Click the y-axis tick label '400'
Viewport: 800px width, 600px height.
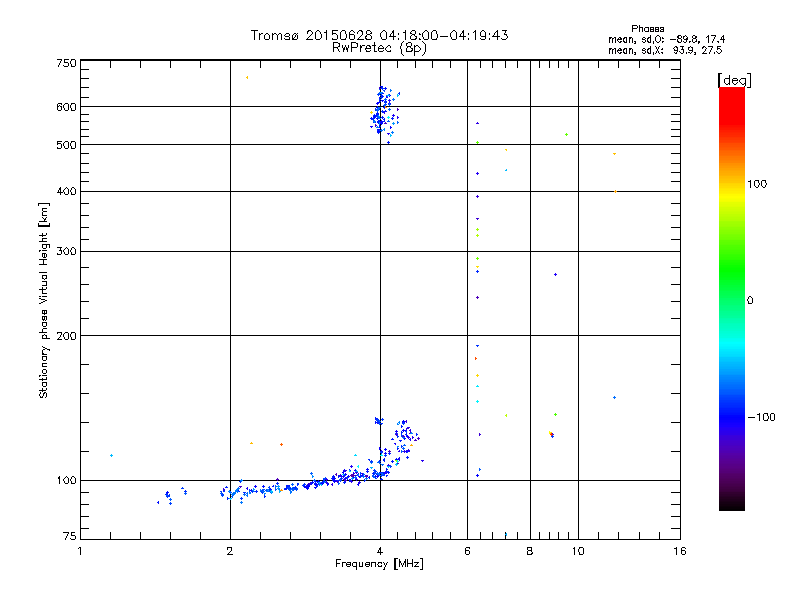tap(66, 191)
